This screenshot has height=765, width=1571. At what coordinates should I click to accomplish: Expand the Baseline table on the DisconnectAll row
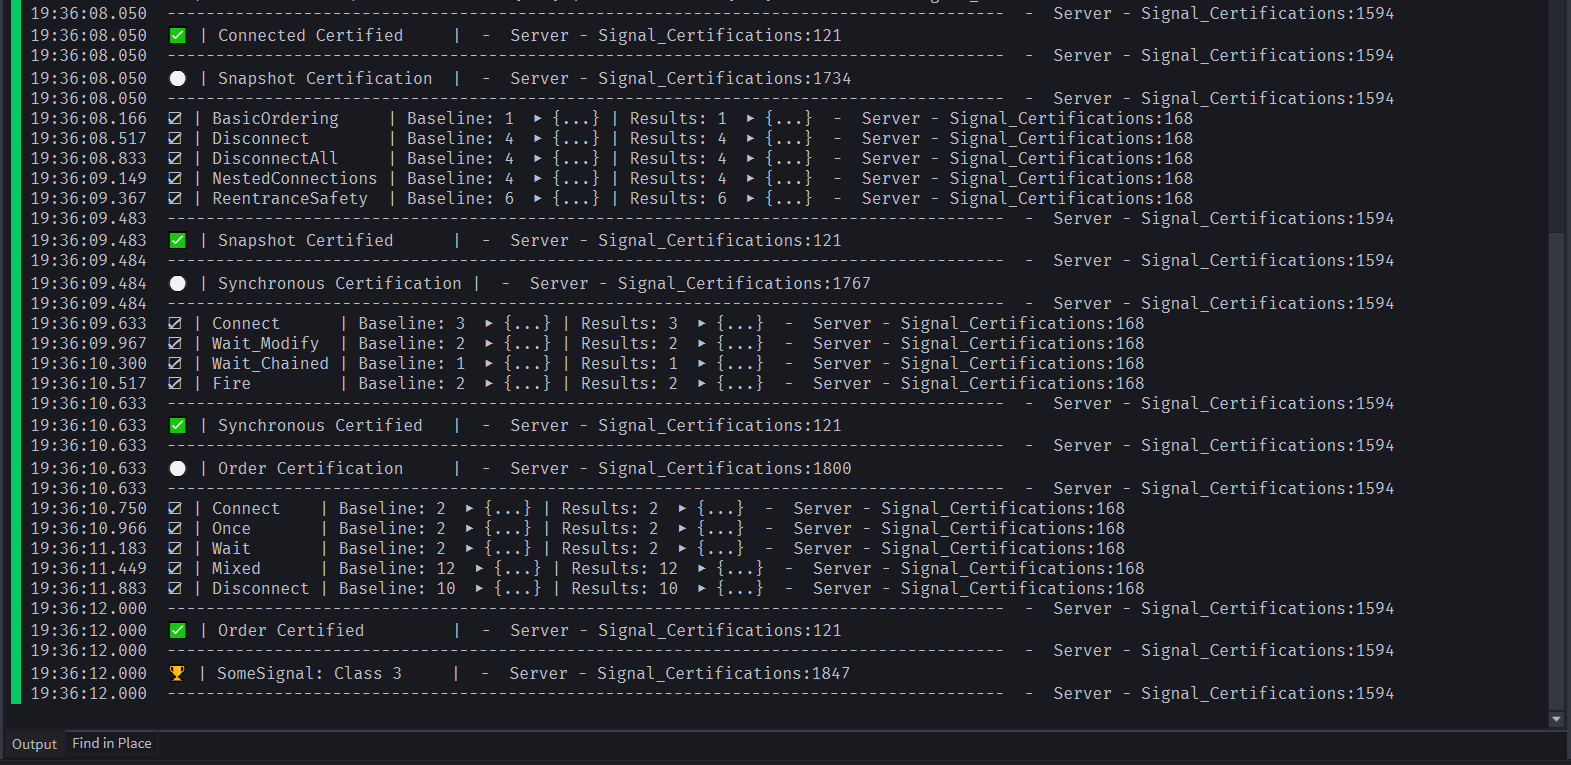click(538, 158)
